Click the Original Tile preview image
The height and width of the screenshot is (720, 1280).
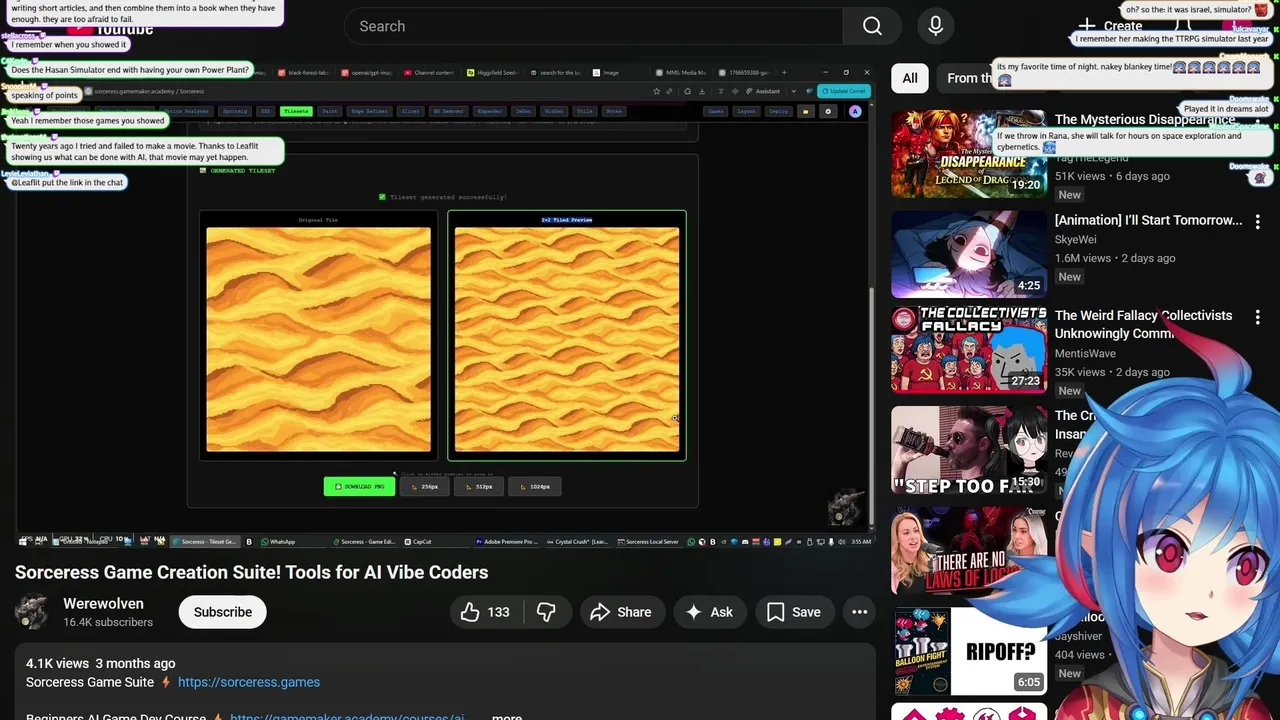[x=318, y=339]
